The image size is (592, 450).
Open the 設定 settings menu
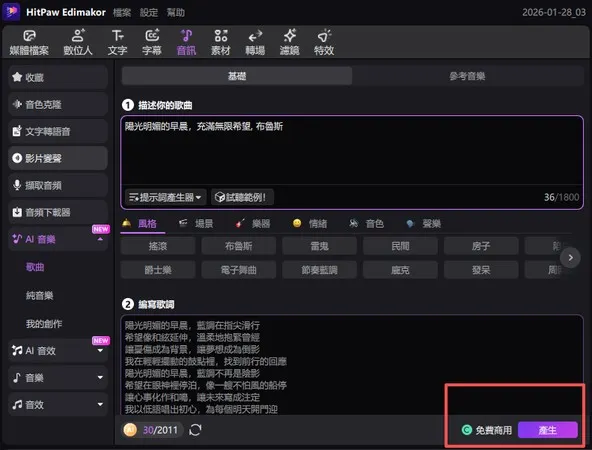149,12
